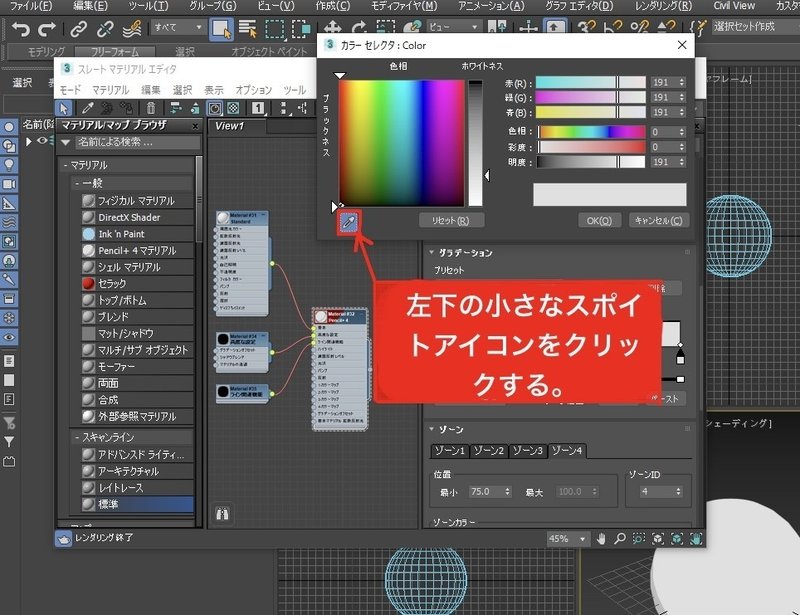The height and width of the screenshot is (615, 800).
Task: Click the eyedropper in the Color Selector dialog
Action: [x=349, y=222]
